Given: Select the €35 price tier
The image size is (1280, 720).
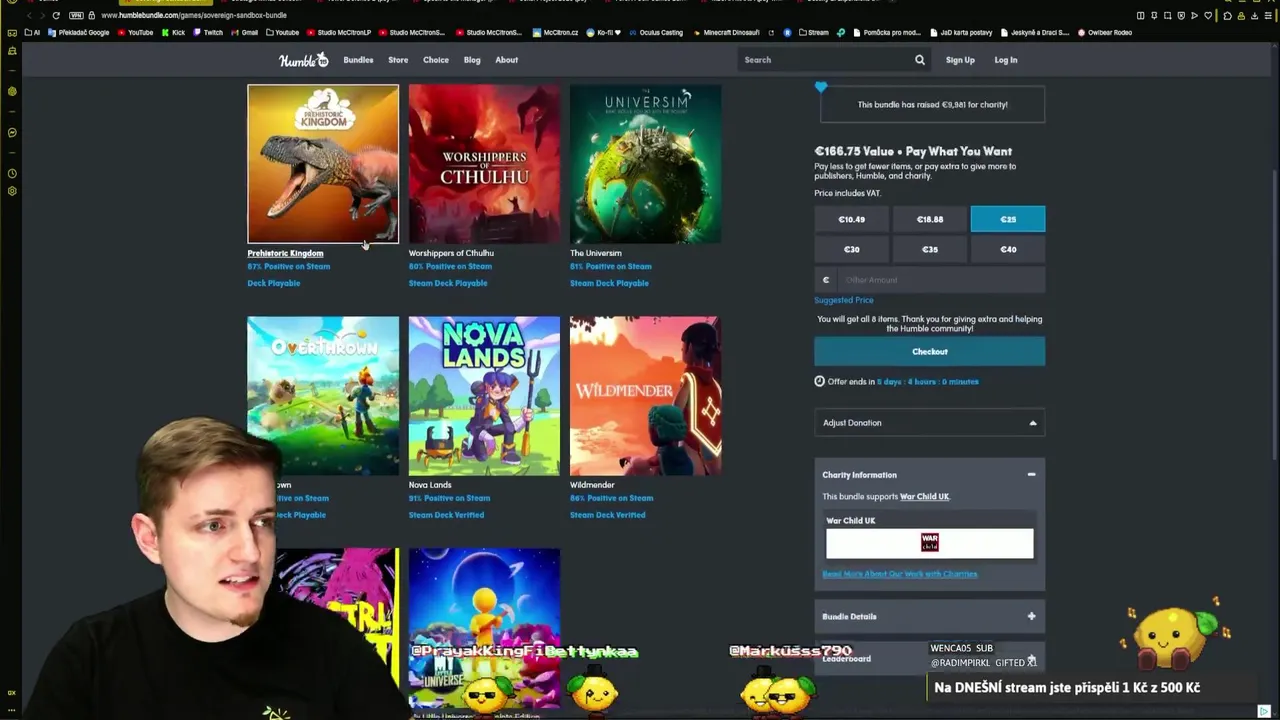Looking at the screenshot, I should tap(930, 249).
